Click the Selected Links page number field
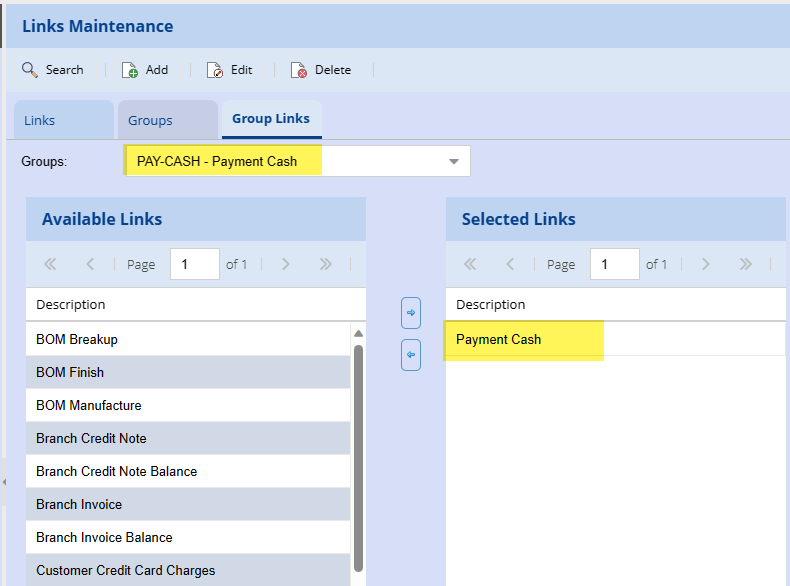Screen dimensions: 790x586 [x=614, y=265]
